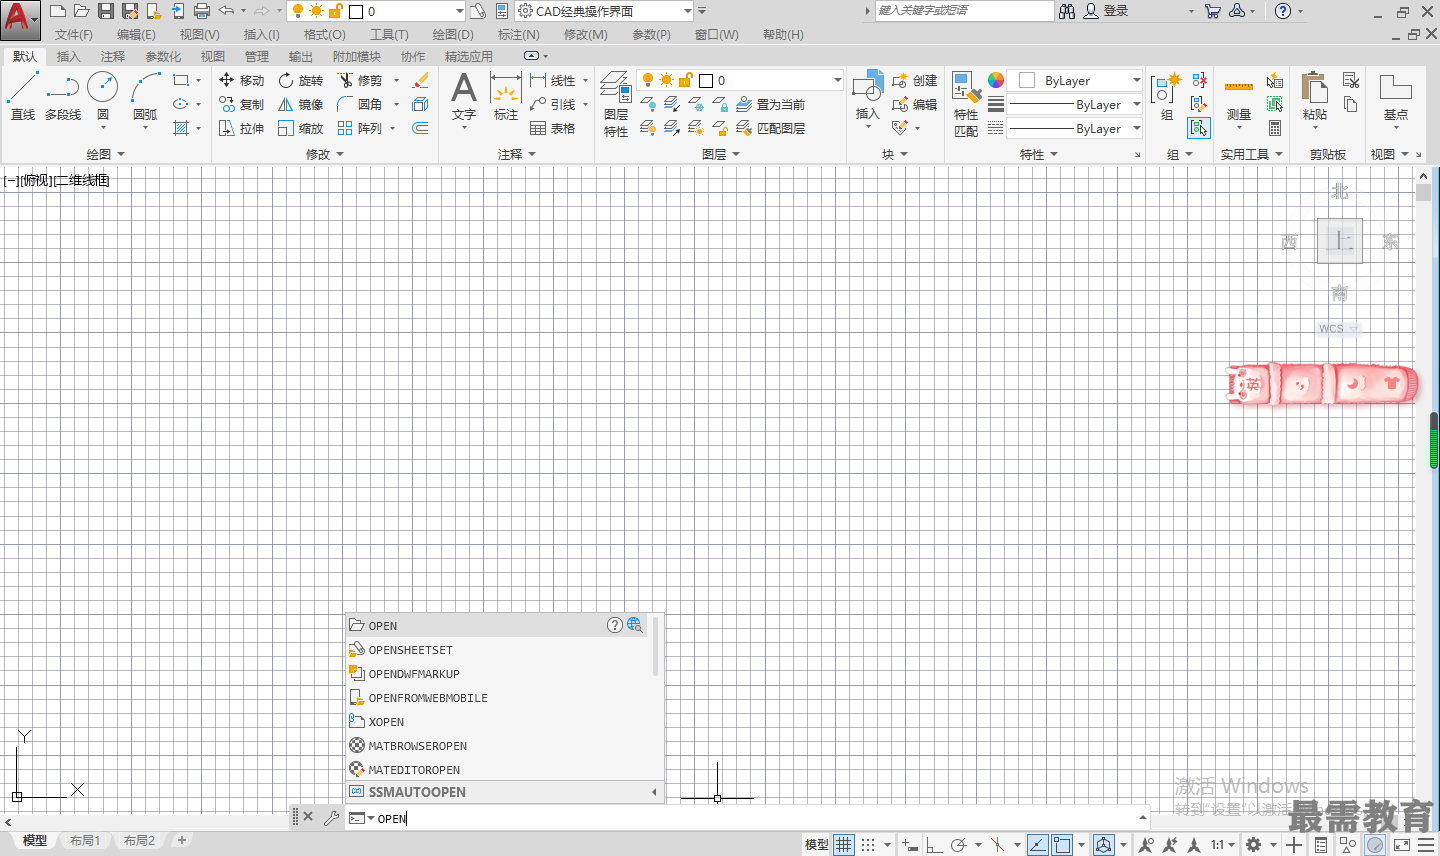Click the Paste (粘贴) icon

[x=1315, y=97]
